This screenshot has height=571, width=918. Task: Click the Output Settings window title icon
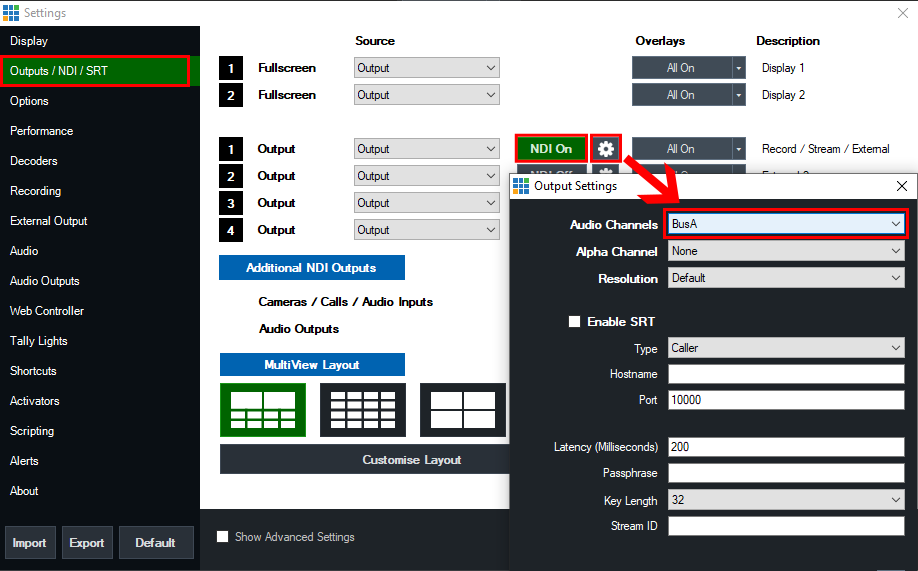[521, 186]
